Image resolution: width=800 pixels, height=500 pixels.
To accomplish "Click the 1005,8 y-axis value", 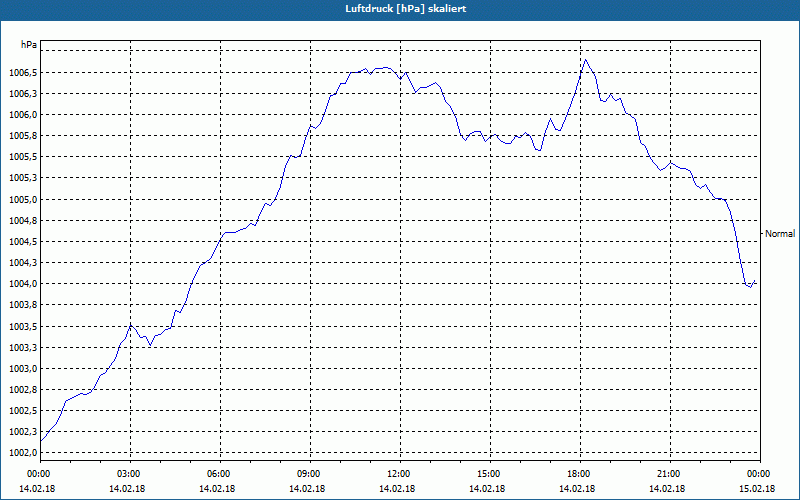I will 23,136.
